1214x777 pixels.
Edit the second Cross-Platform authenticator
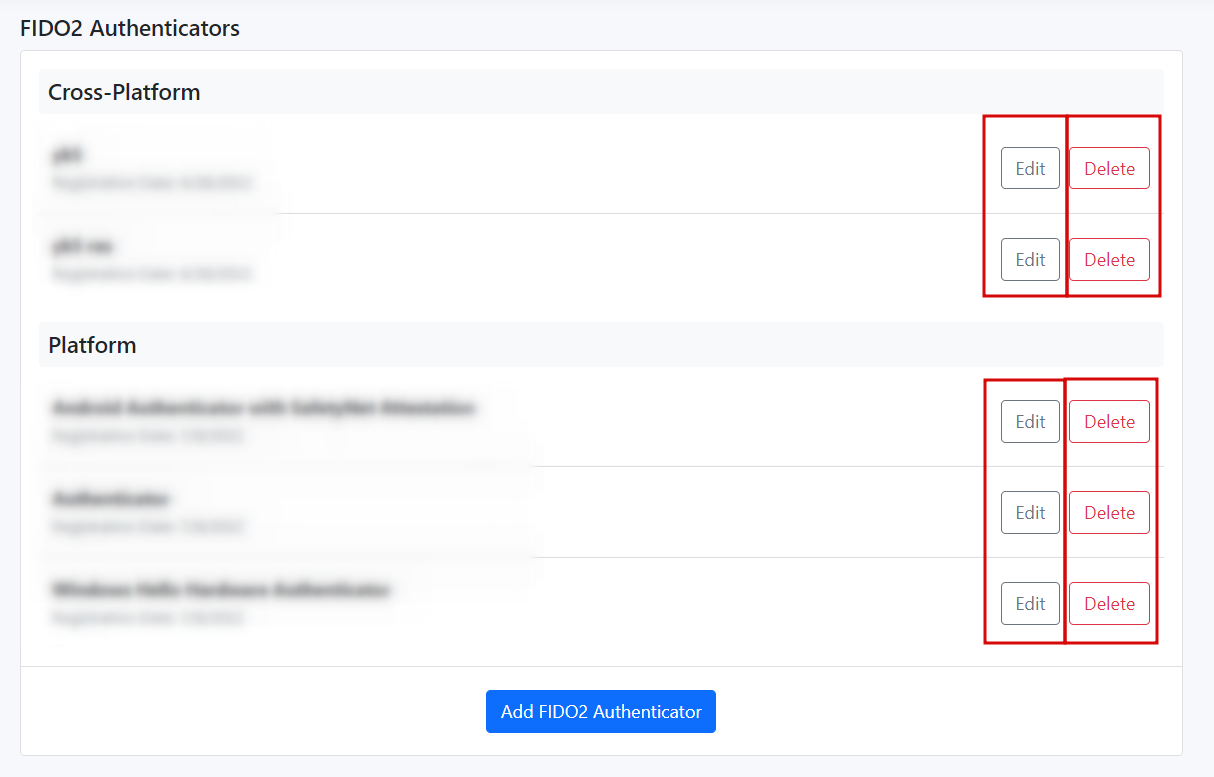click(1030, 259)
